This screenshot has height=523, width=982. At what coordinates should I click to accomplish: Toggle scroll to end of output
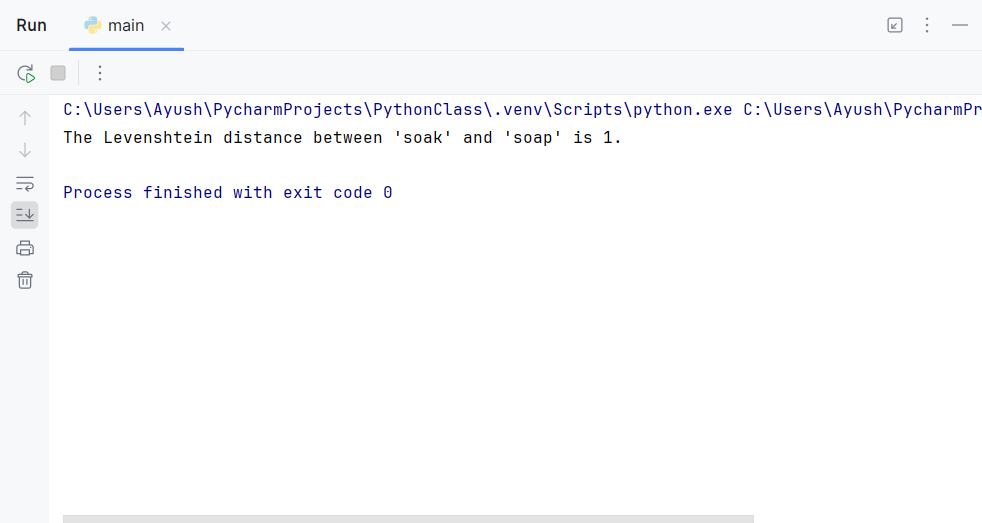click(x=25, y=215)
